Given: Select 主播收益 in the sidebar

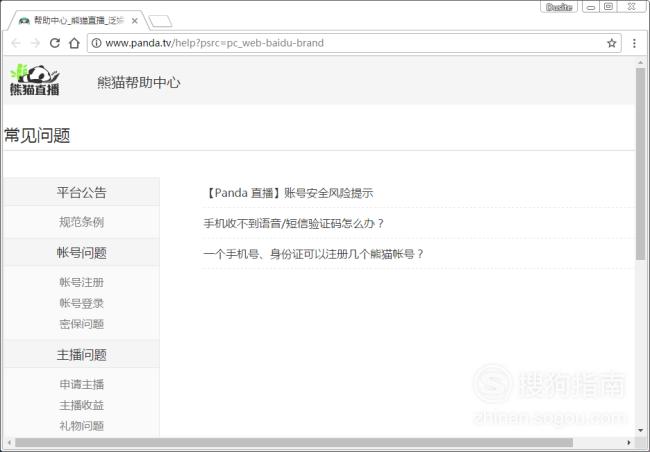Looking at the screenshot, I should tap(81, 405).
